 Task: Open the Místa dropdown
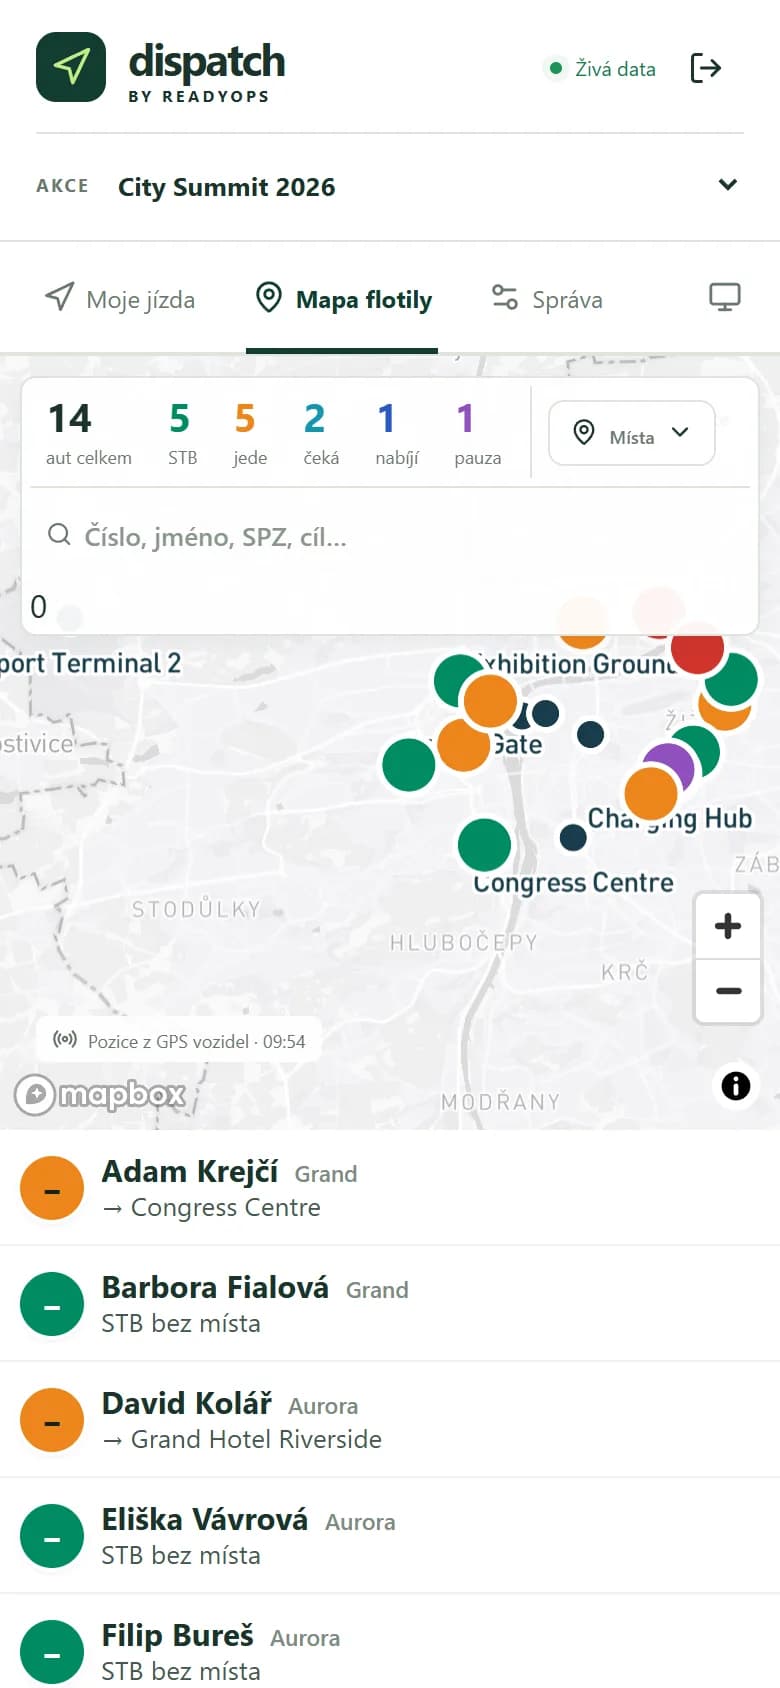(x=632, y=433)
